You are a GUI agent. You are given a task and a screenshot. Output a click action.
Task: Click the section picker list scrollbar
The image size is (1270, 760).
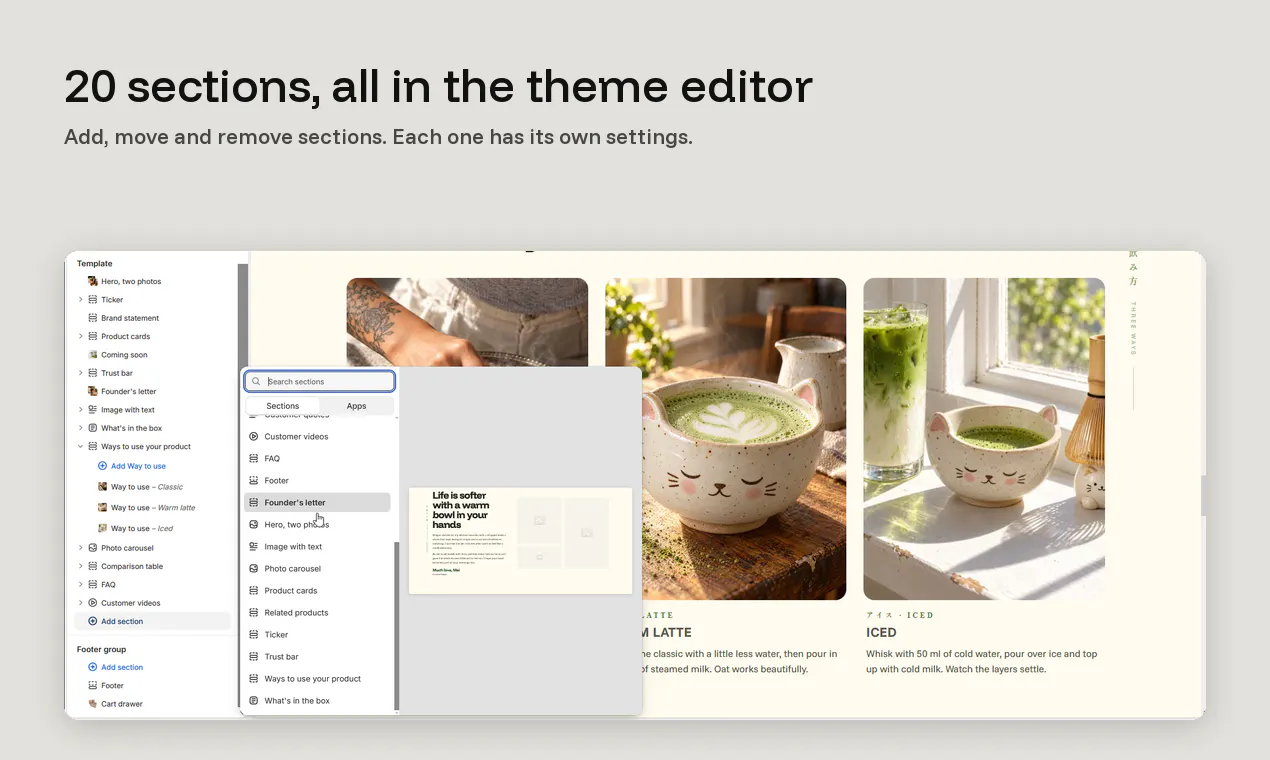pos(396,625)
